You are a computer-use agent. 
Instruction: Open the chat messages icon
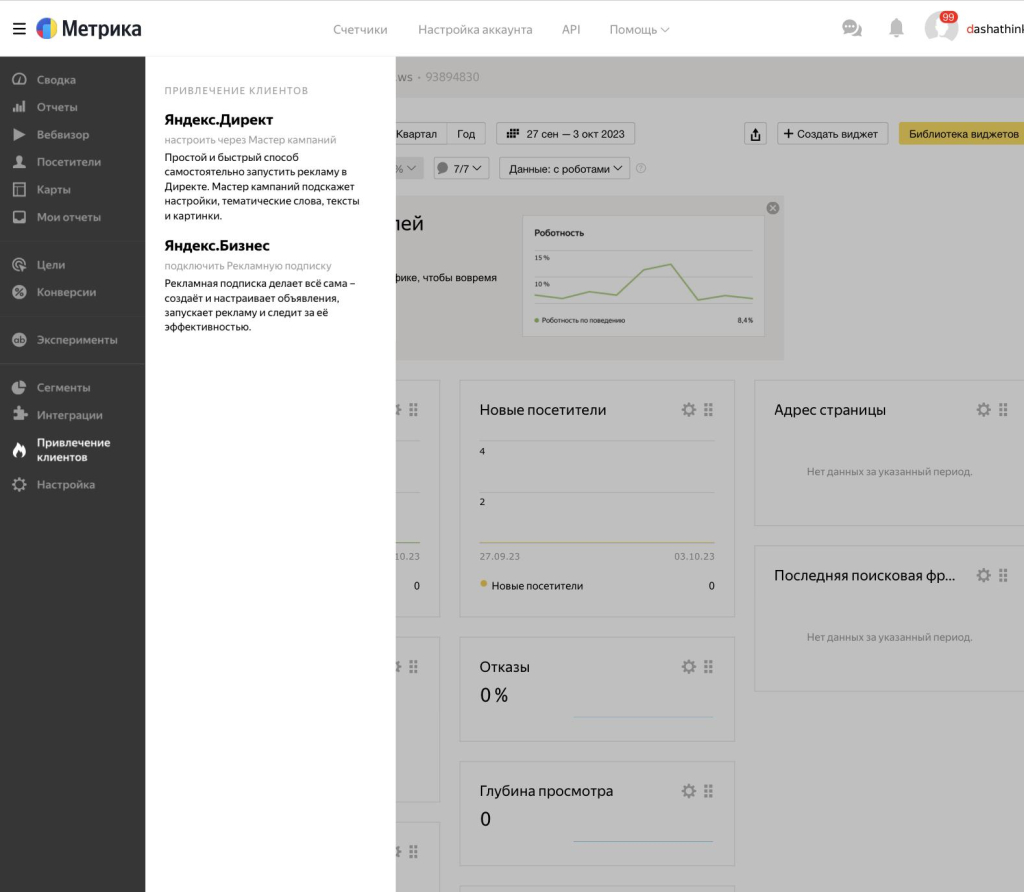tap(852, 29)
